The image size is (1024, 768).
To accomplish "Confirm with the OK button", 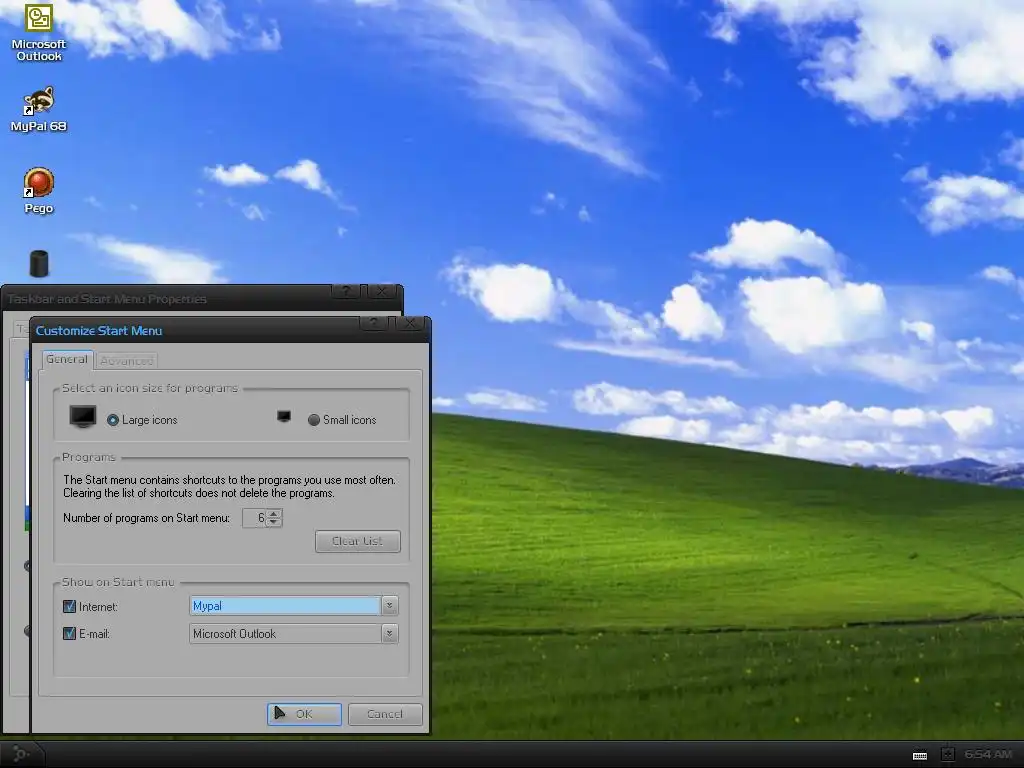I will pyautogui.click(x=304, y=714).
